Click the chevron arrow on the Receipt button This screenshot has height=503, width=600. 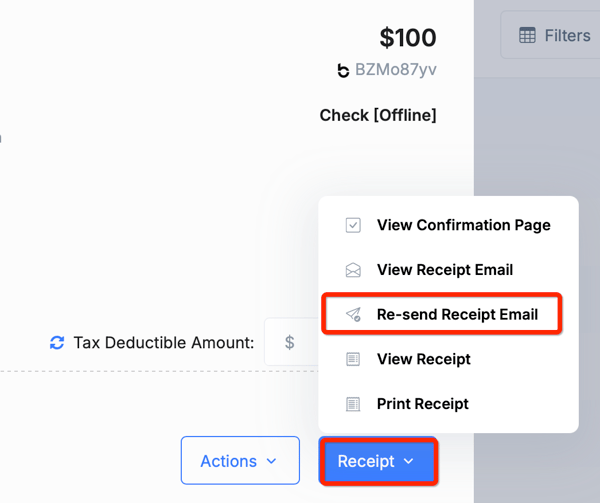pyautogui.click(x=409, y=461)
